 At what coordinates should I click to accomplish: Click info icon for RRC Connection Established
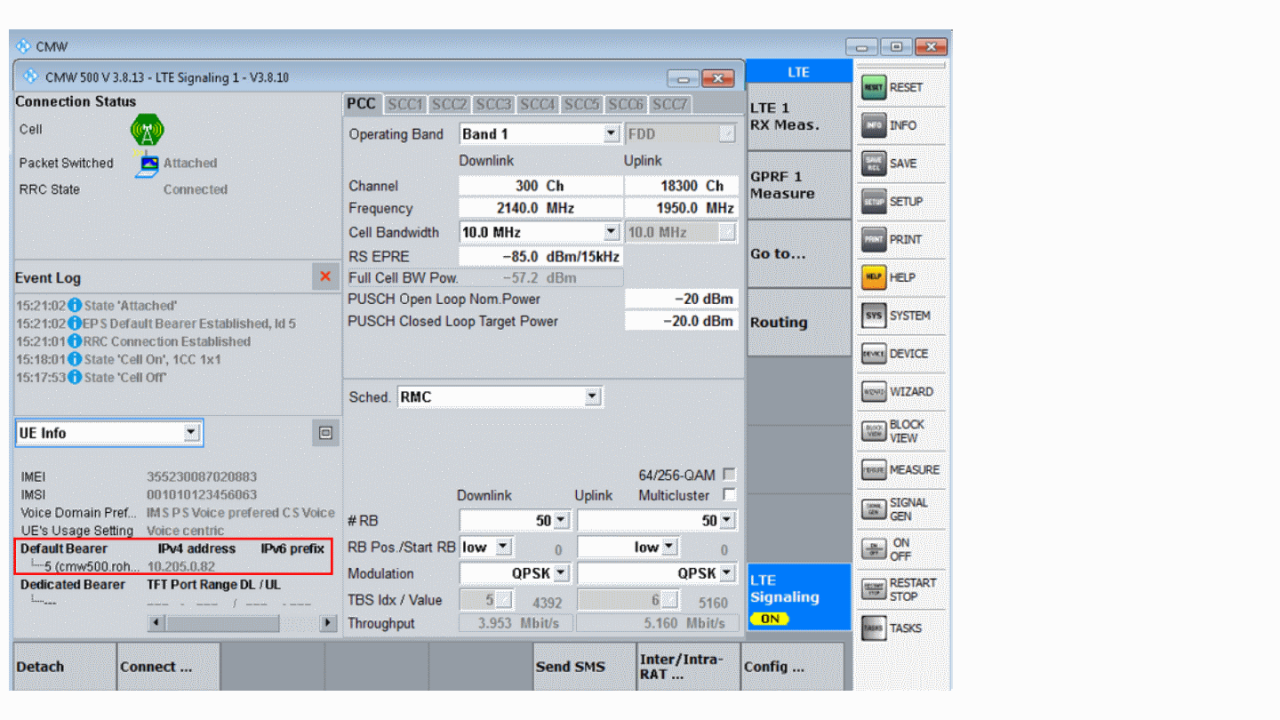pyautogui.click(x=75, y=341)
